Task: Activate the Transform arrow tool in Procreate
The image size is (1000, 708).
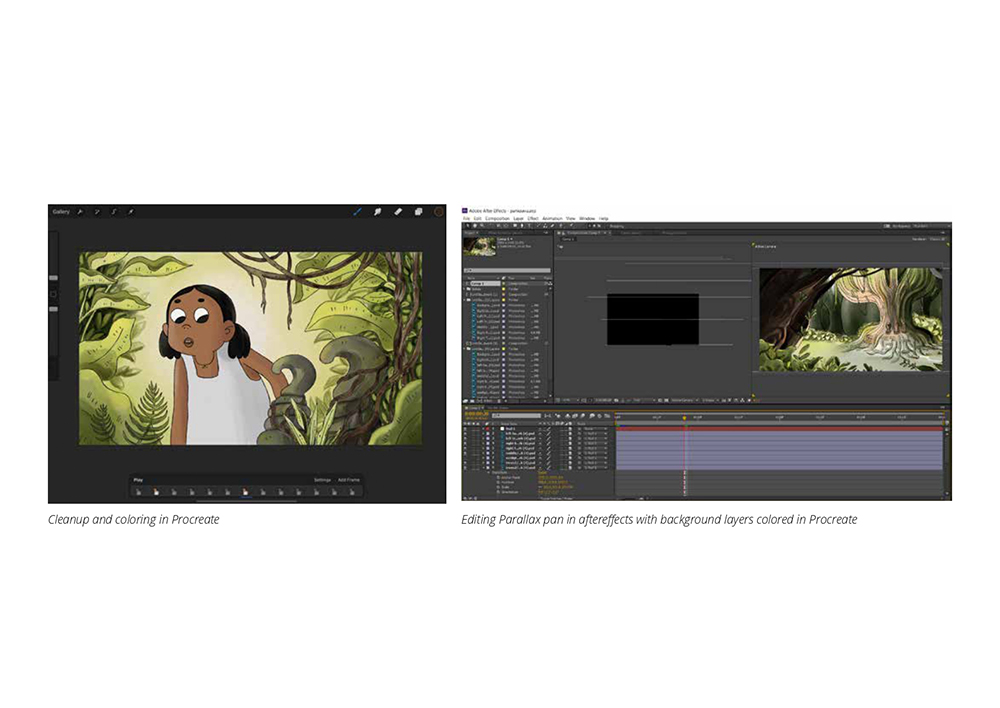Action: [x=130, y=212]
